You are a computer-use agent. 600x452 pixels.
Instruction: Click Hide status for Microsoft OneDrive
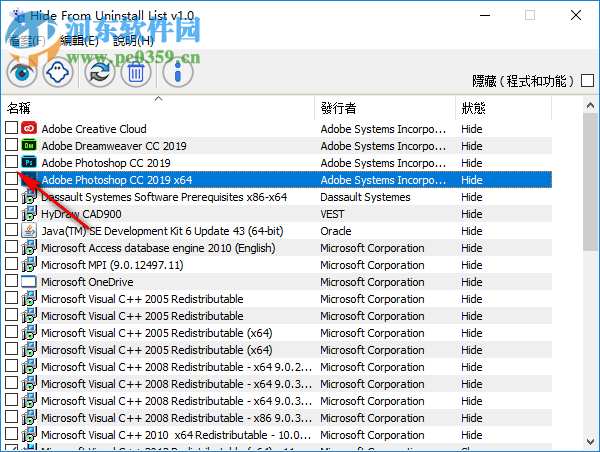pyautogui.click(x=471, y=282)
